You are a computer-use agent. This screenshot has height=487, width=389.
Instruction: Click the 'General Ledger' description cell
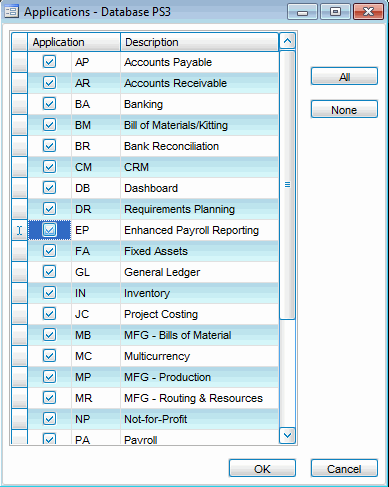click(199, 272)
